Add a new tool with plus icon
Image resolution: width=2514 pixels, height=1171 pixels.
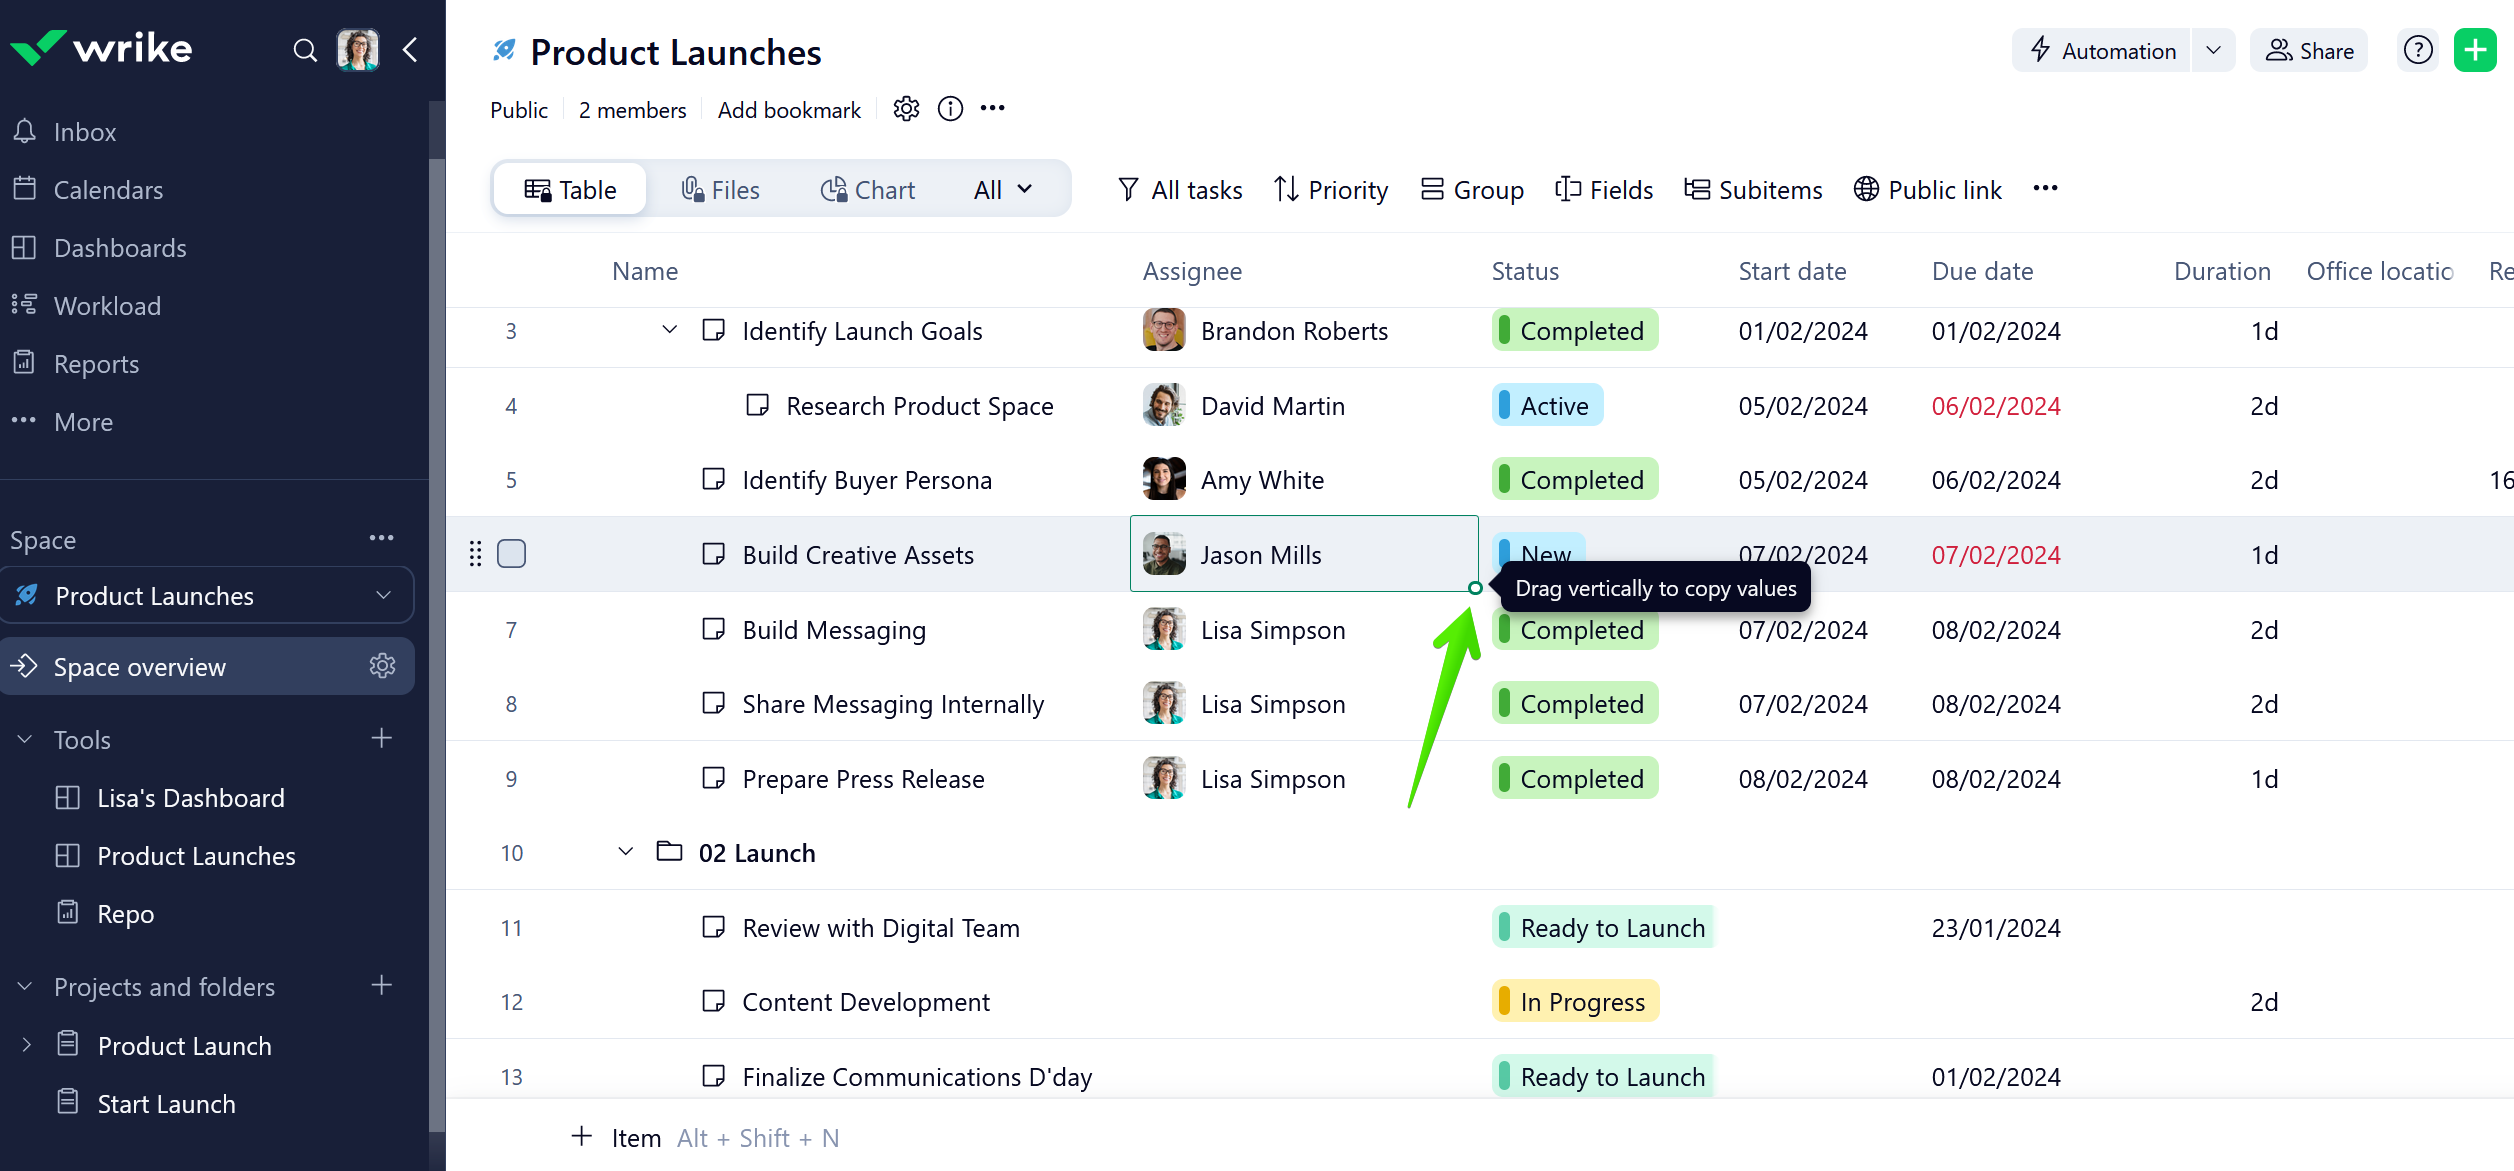381,739
